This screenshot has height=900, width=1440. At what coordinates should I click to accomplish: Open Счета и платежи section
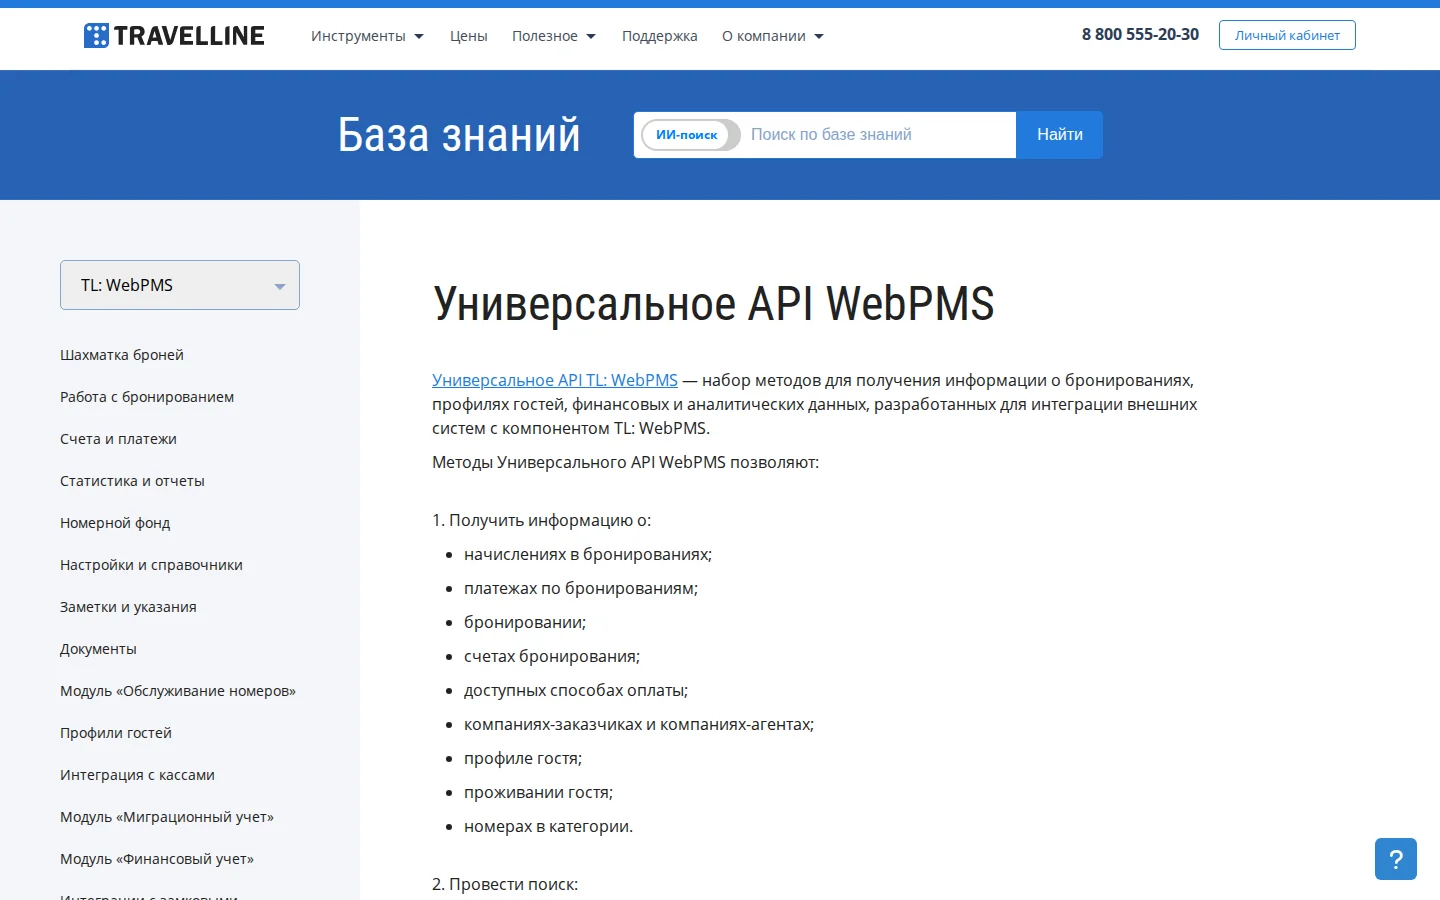pos(118,439)
